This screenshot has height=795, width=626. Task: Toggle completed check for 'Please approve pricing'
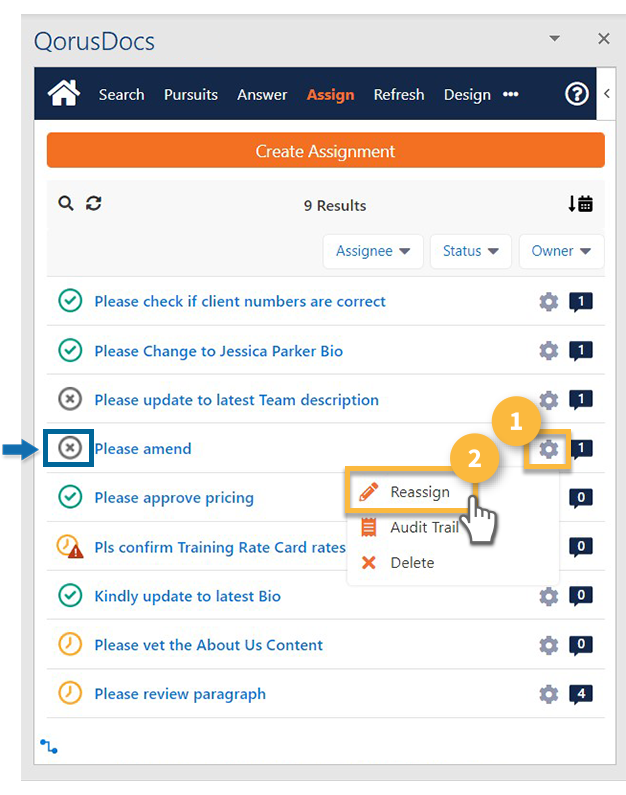point(69,498)
